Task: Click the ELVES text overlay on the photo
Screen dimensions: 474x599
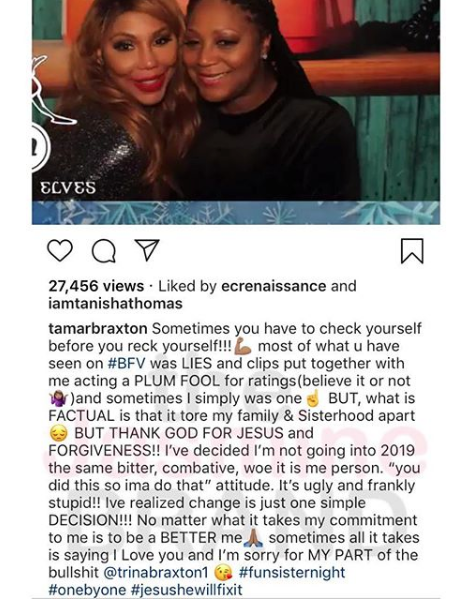Action: click(68, 188)
